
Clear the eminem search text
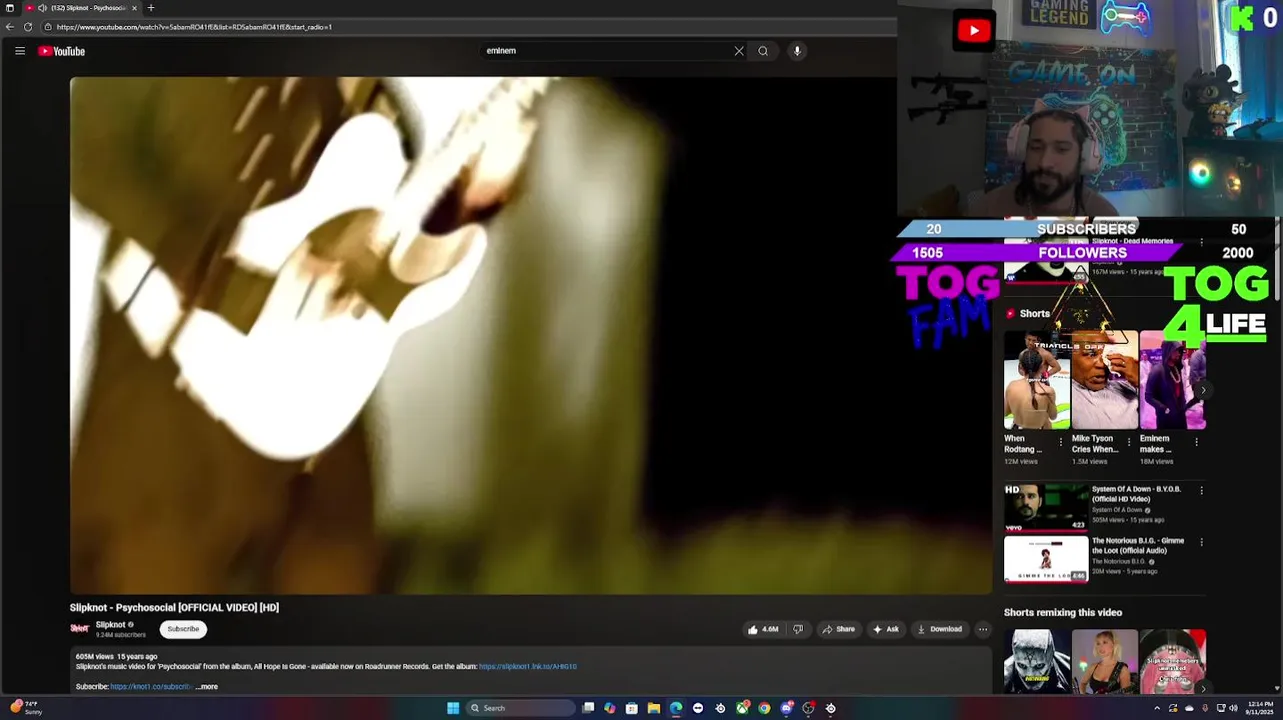739,51
